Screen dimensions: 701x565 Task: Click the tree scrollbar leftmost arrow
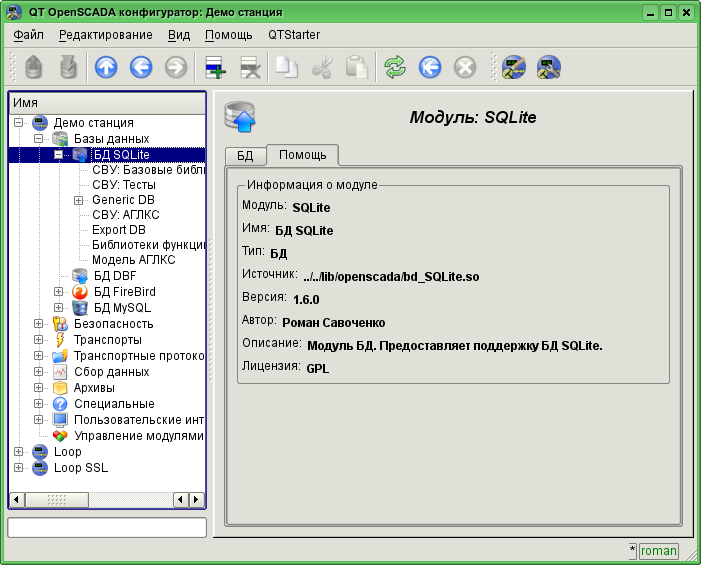(x=17, y=499)
